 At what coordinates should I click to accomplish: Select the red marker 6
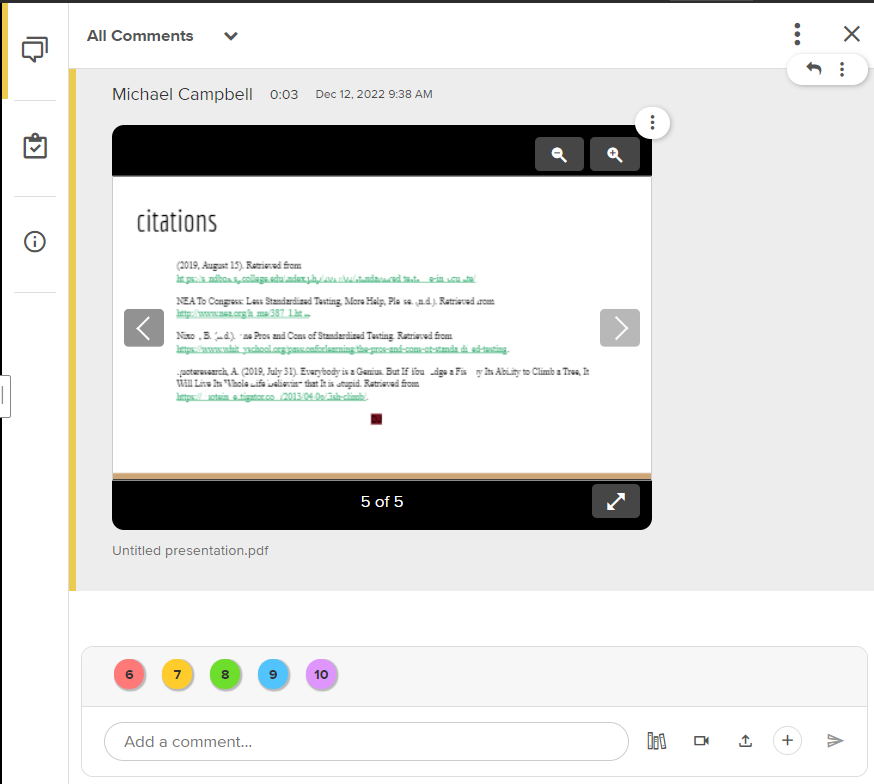[129, 675]
